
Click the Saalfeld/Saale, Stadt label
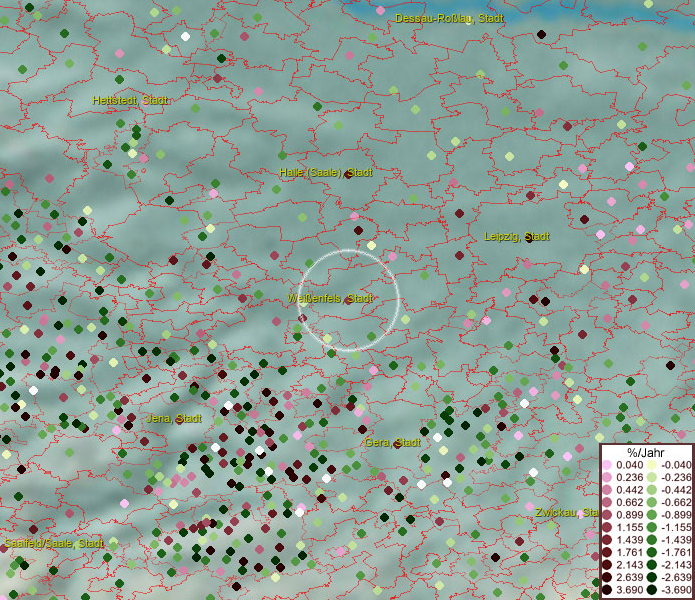[x=53, y=543]
